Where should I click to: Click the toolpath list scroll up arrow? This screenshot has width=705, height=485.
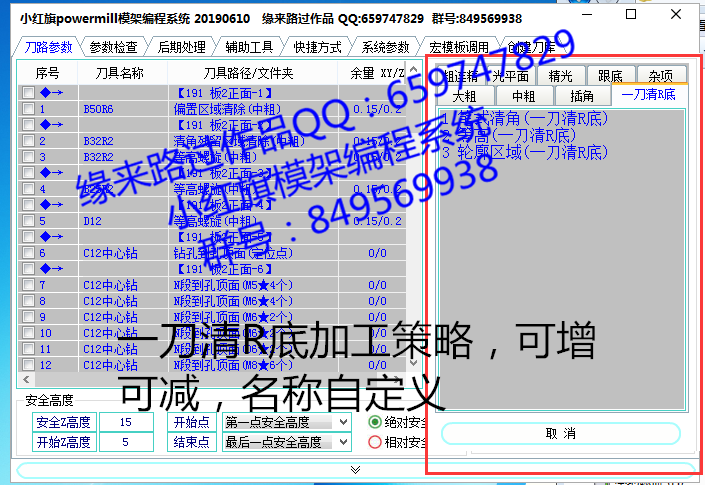[414, 69]
